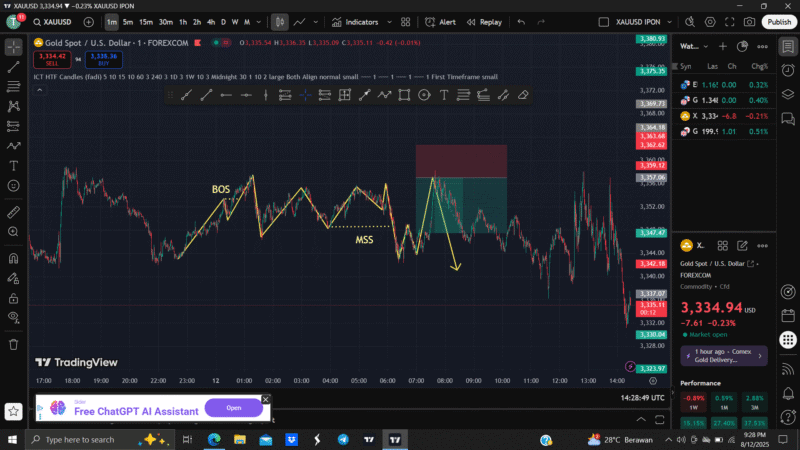Click the XAUUSD symbol search field
This screenshot has height=450, width=800.
pyautogui.click(x=54, y=22)
